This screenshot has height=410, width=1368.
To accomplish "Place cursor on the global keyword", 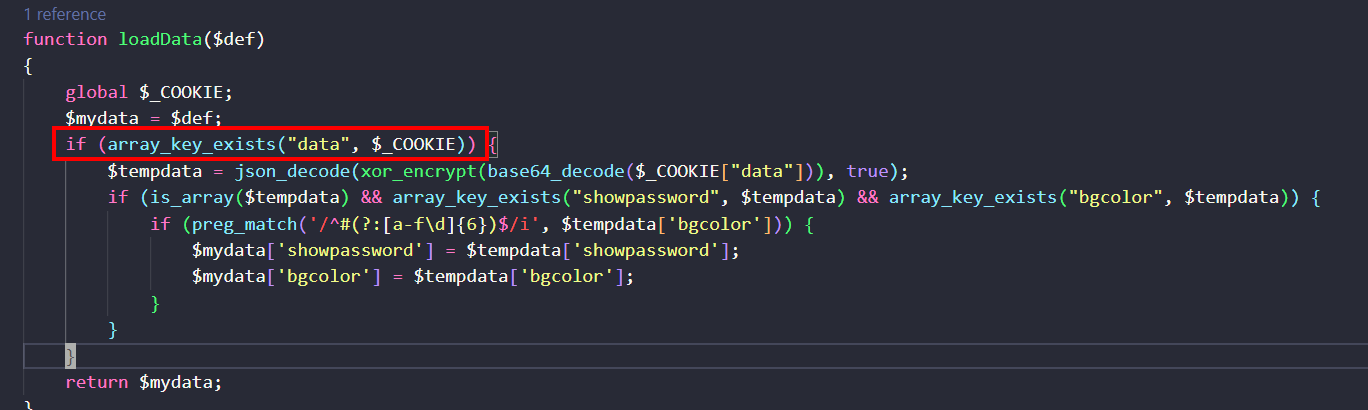I will (x=96, y=92).
